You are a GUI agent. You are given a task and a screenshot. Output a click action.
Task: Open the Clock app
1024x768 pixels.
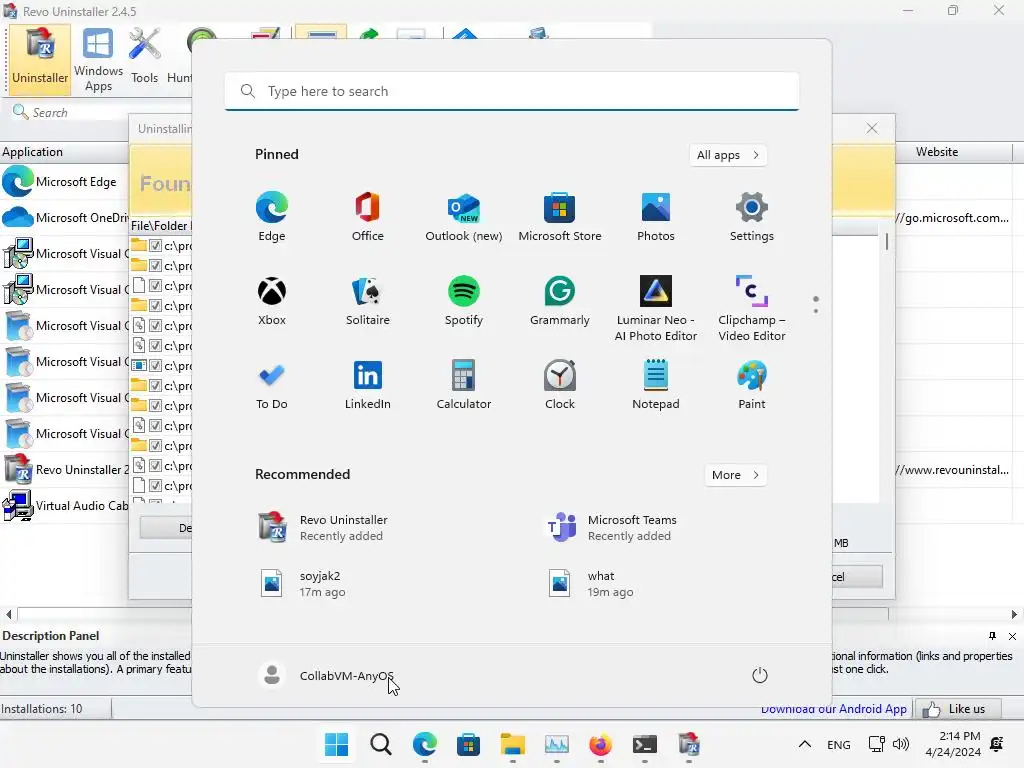pyautogui.click(x=560, y=385)
